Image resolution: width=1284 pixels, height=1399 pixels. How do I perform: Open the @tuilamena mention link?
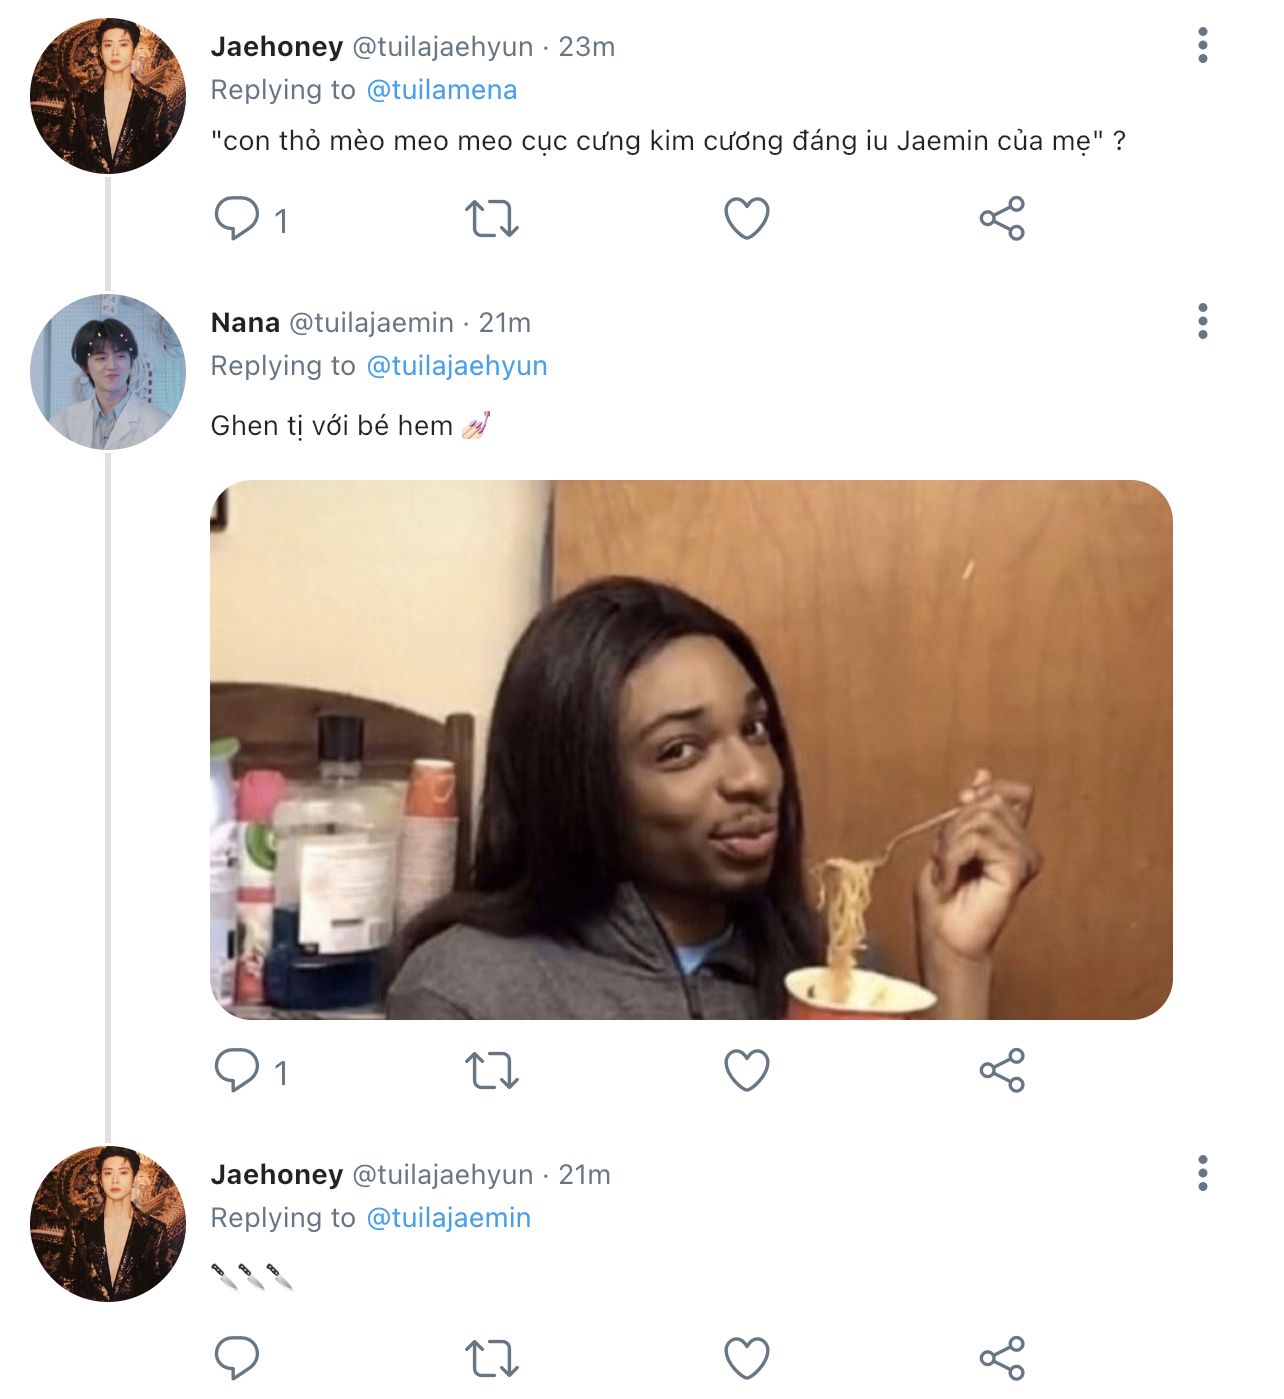[x=442, y=90]
